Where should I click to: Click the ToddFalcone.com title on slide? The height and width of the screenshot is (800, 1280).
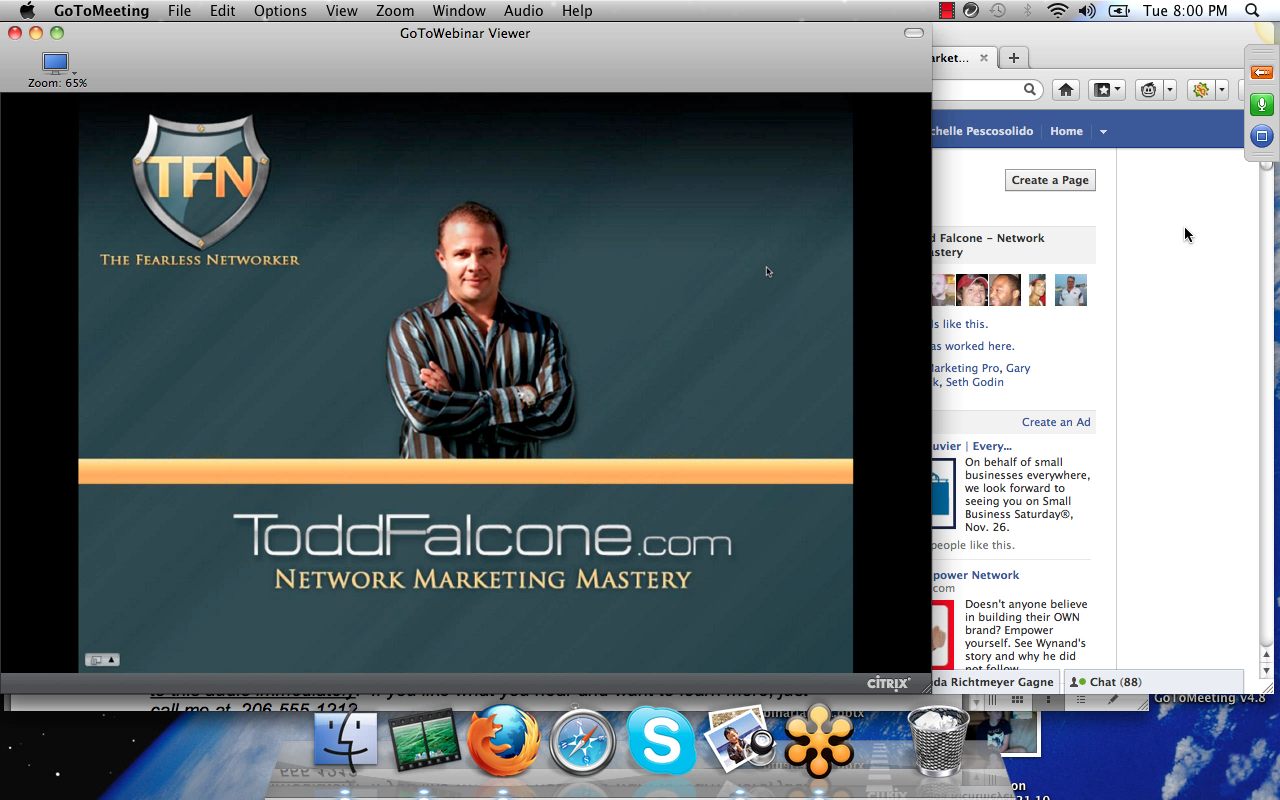(482, 536)
